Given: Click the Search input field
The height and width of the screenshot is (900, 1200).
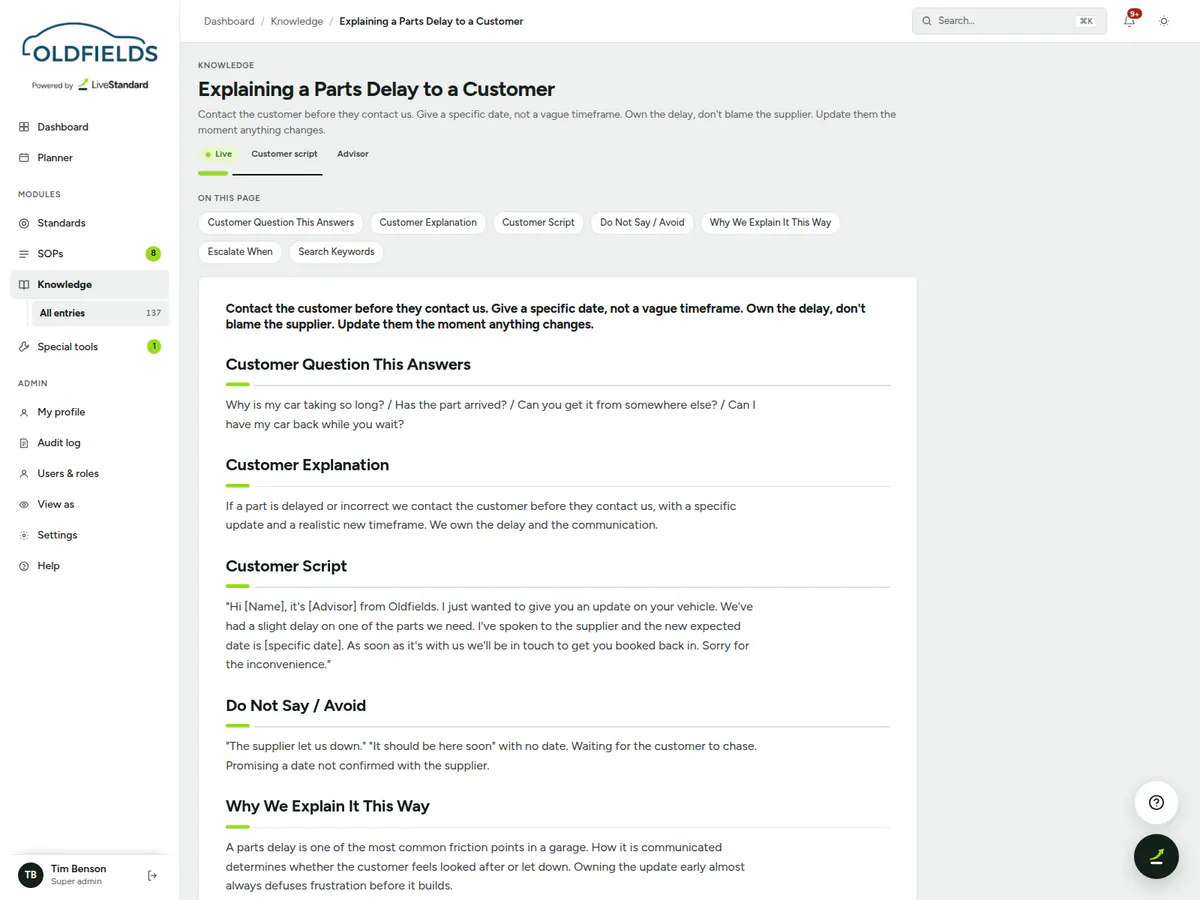Looking at the screenshot, I should pos(1009,21).
